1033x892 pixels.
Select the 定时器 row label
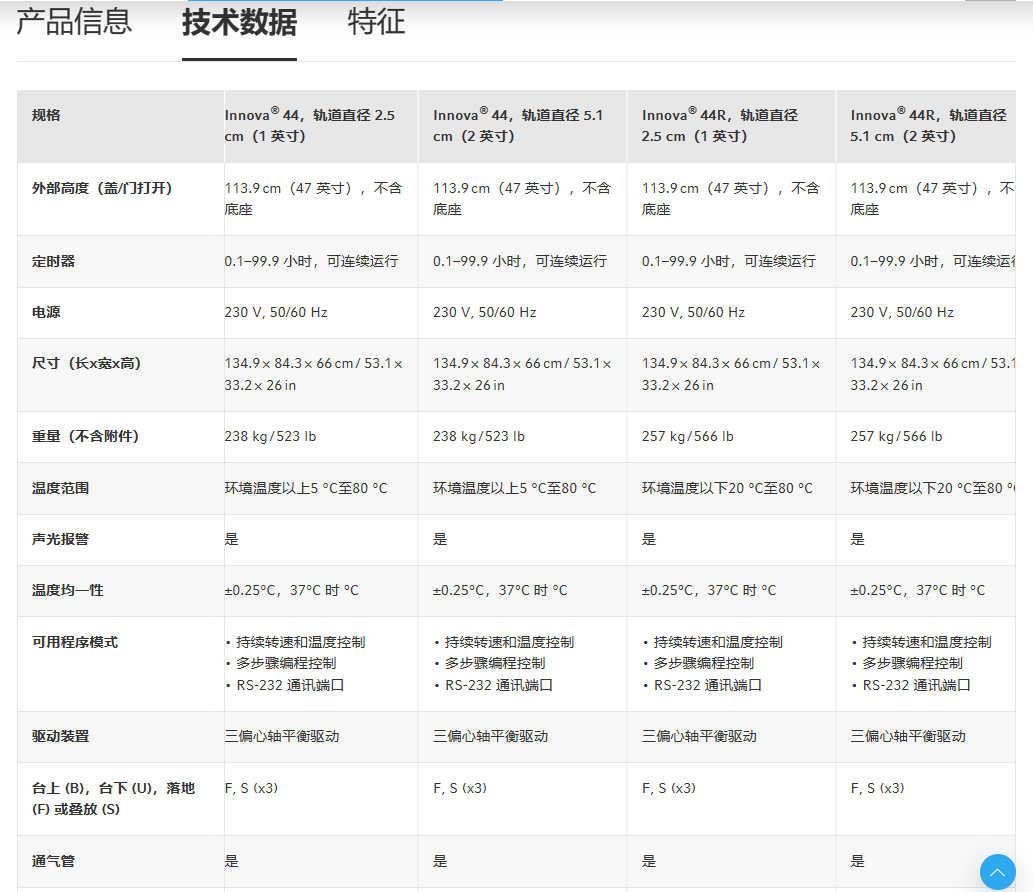tap(53, 262)
